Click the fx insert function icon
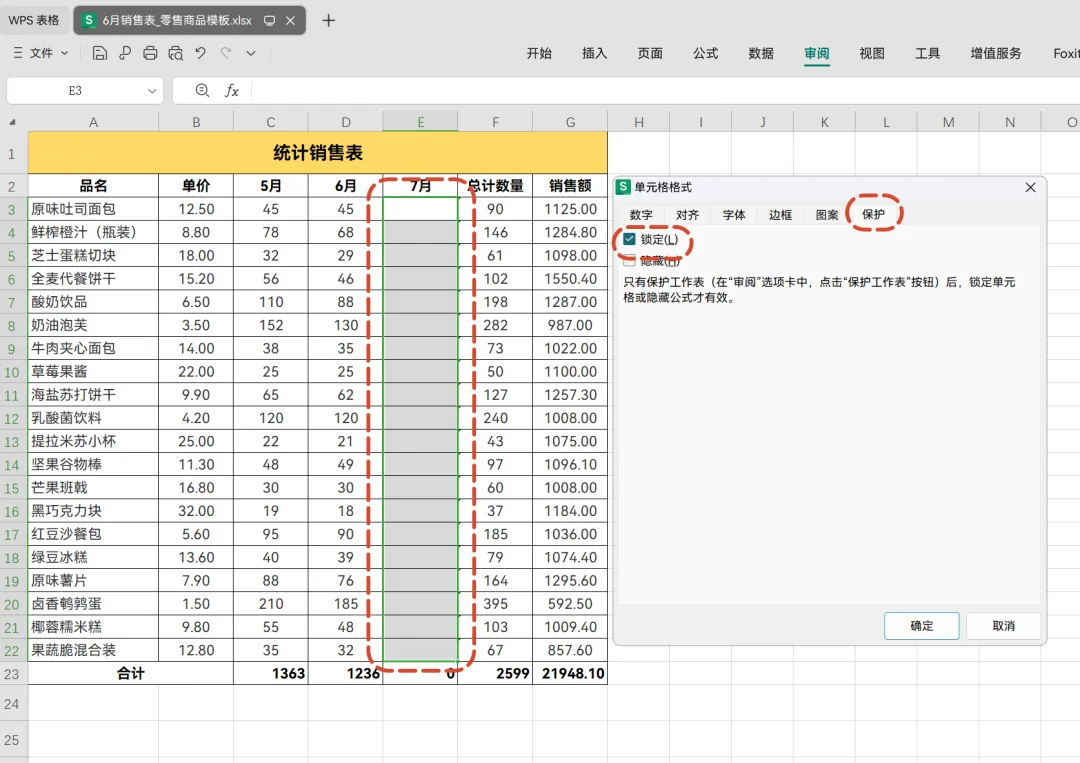Viewport: 1080px width, 763px height. pos(232,90)
